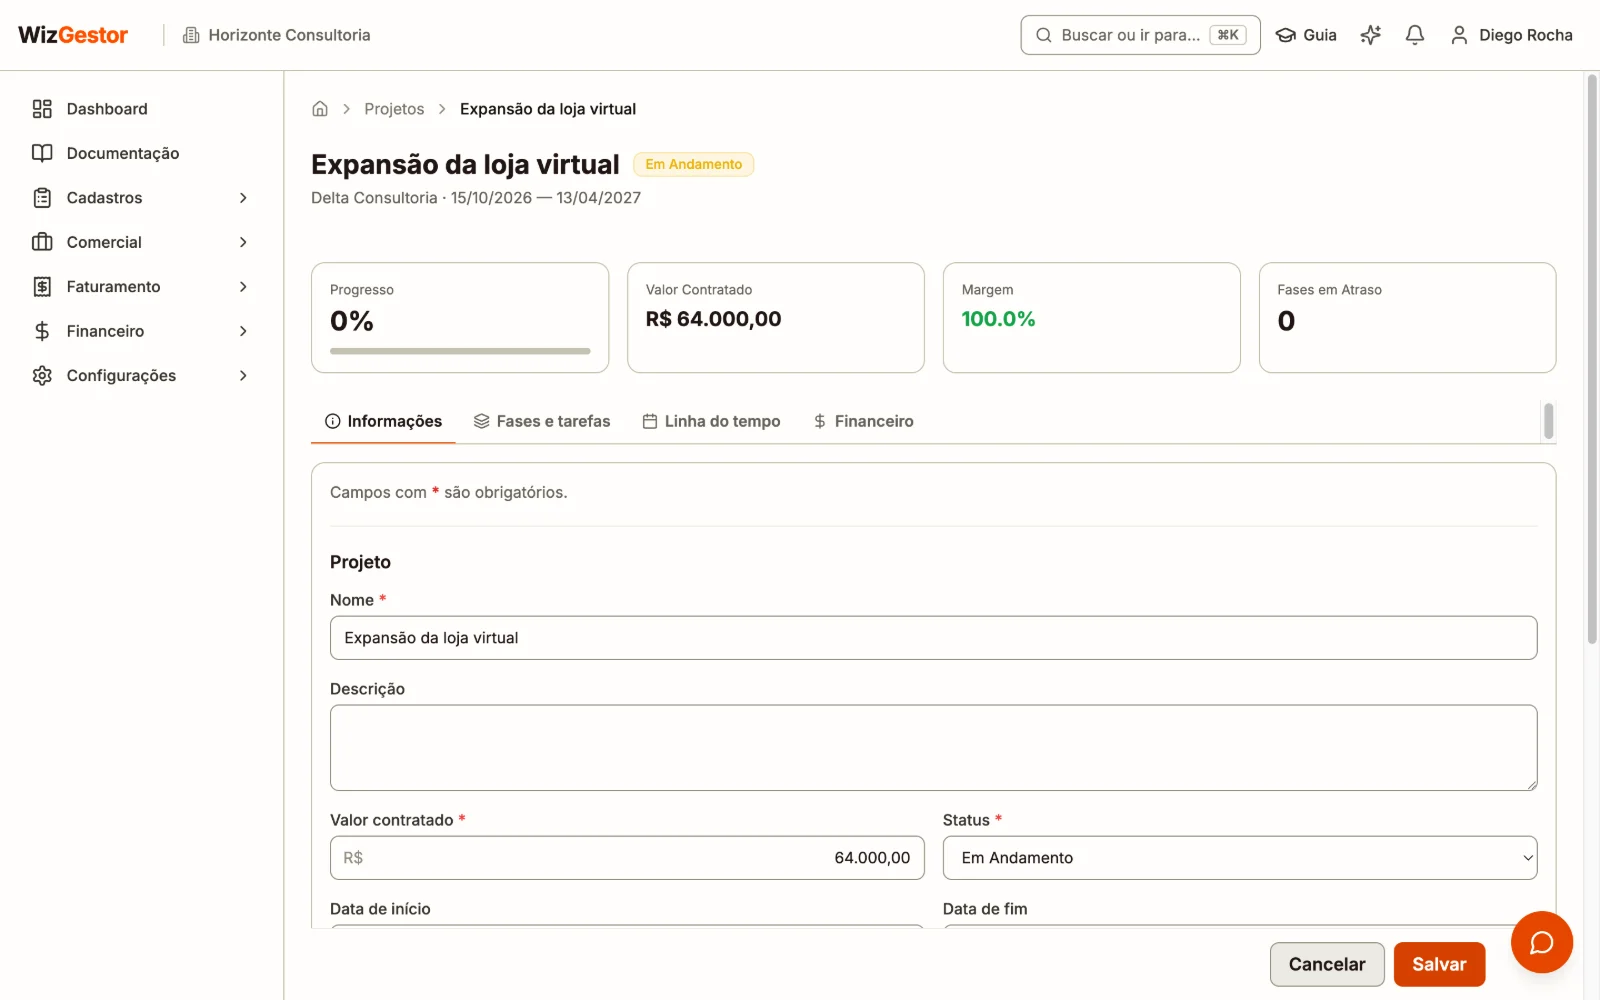Expand the Configurações submenu chevron

[243, 376]
